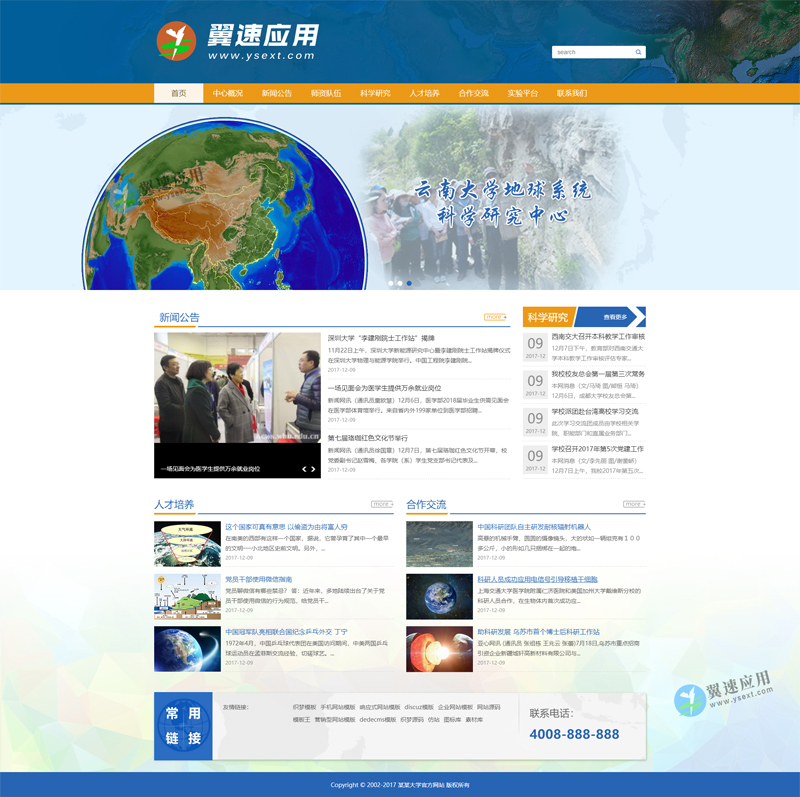The image size is (800, 797).
Task: Click the orange 科学研究 panel header icon area
Action: tap(548, 314)
